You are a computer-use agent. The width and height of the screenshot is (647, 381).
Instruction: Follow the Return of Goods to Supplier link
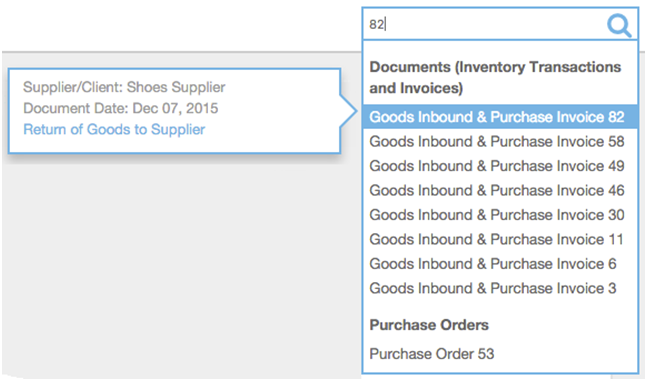pos(114,129)
